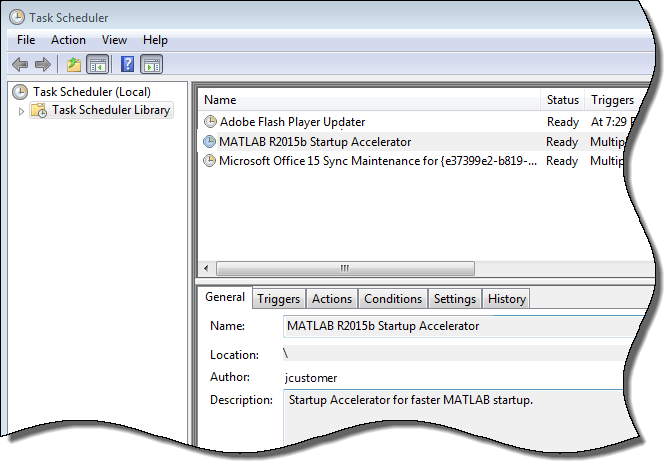Image resolution: width=672 pixels, height=469 pixels.
Task: Click the Task Scheduler (Local) clock icon
Action: (20, 92)
